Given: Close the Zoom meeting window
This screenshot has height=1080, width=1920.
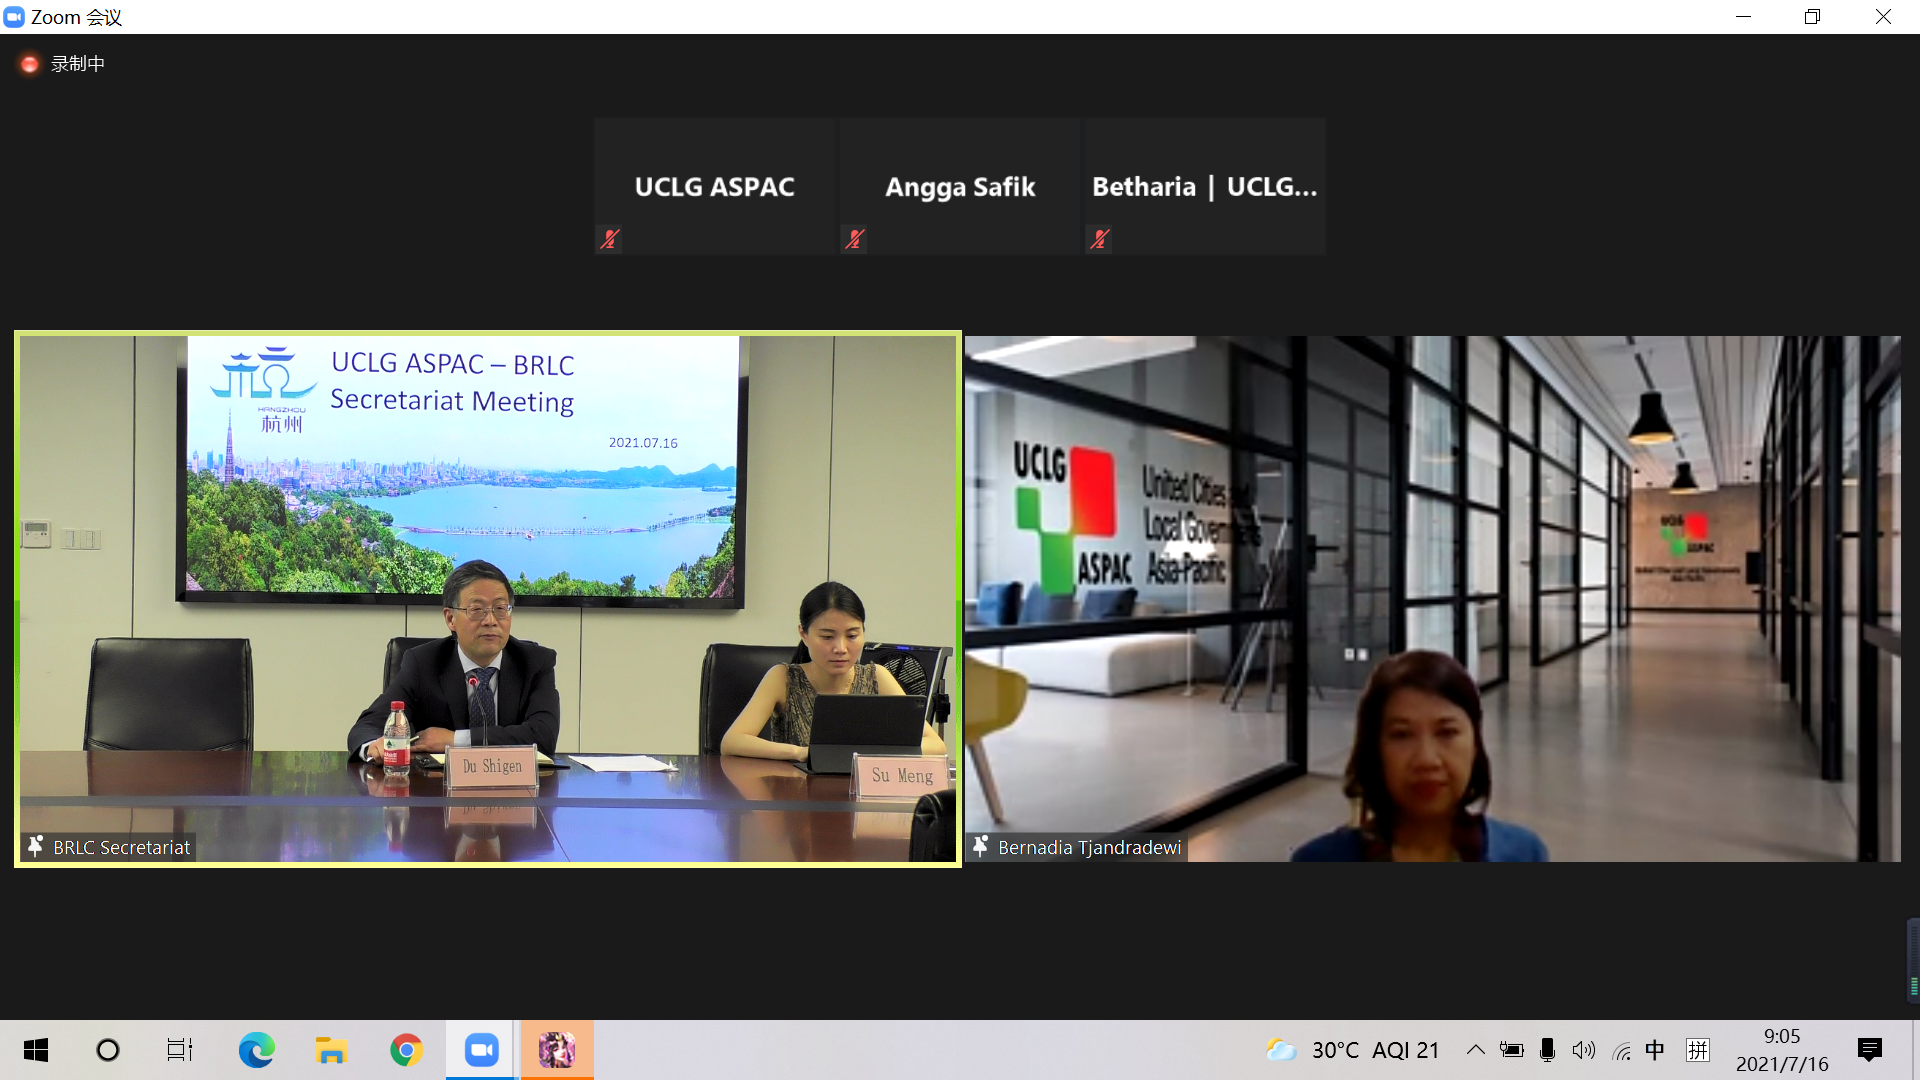Looking at the screenshot, I should pos(1883,17).
